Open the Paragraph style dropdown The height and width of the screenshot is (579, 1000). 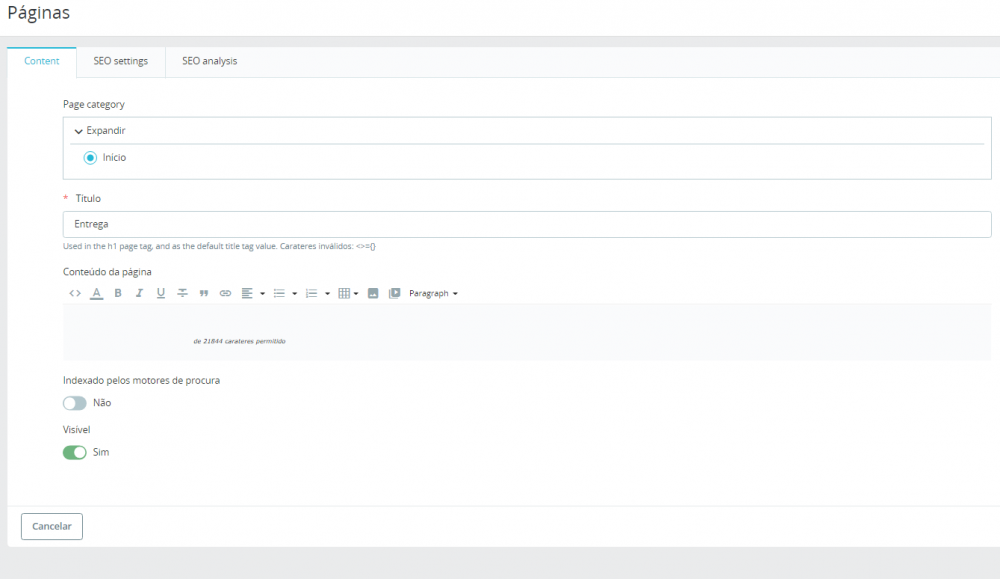[x=433, y=292]
